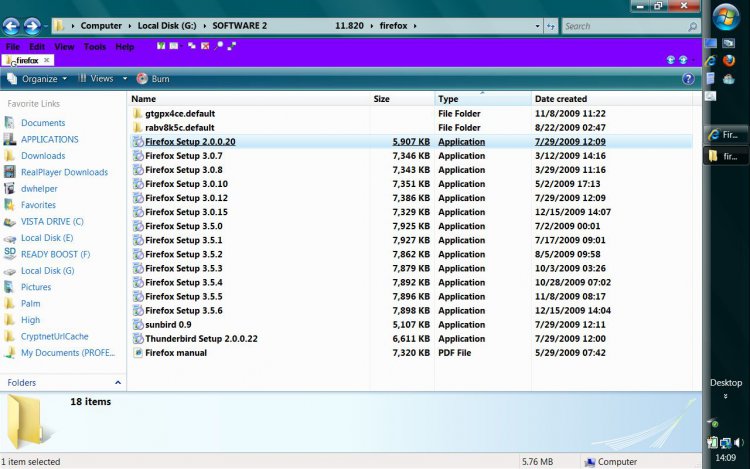Sort by the Size column header
This screenshot has height=469, width=750.
(402, 99)
